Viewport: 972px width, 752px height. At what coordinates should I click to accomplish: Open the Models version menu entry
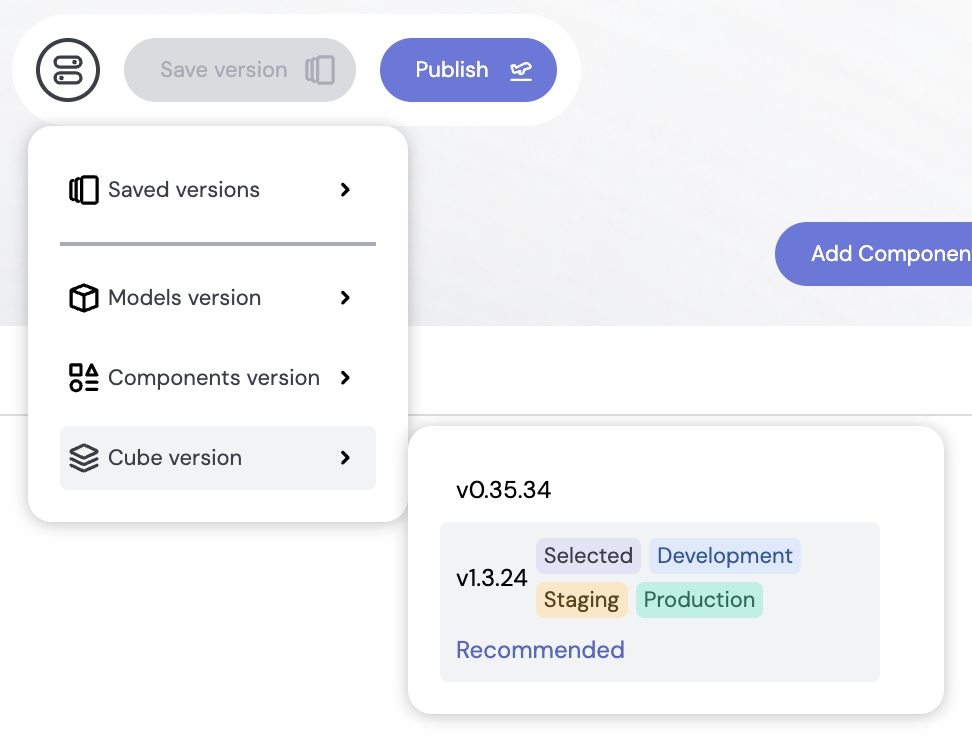click(218, 298)
